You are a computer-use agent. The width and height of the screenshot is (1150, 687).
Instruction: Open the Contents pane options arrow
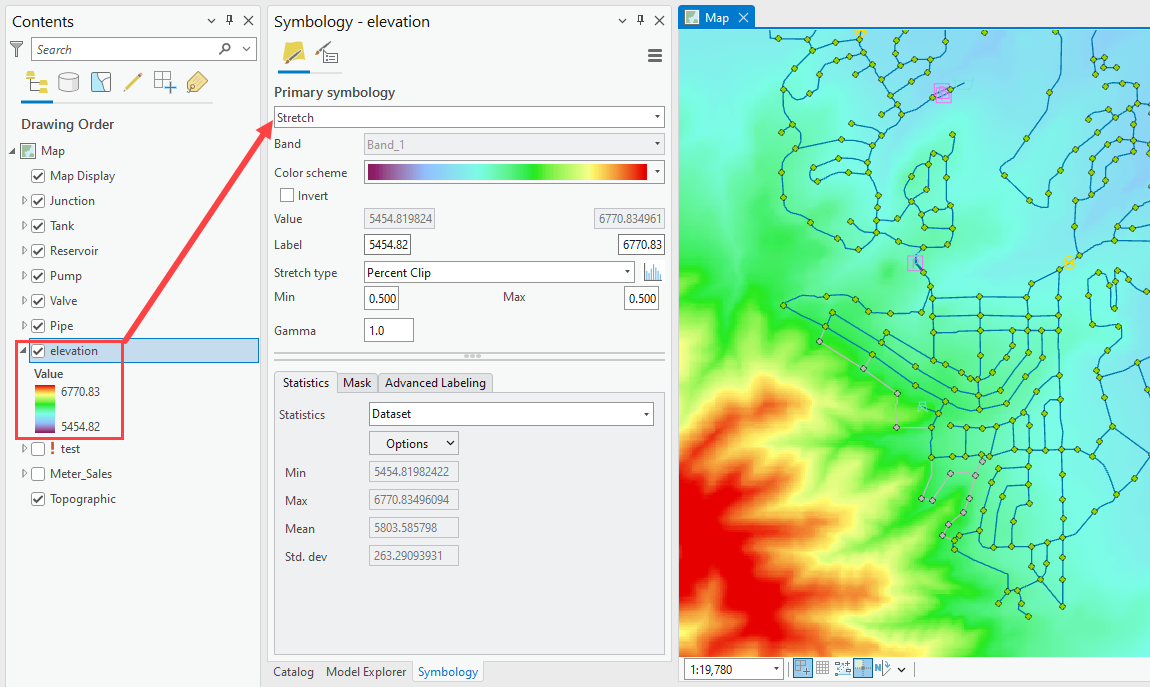[x=211, y=21]
